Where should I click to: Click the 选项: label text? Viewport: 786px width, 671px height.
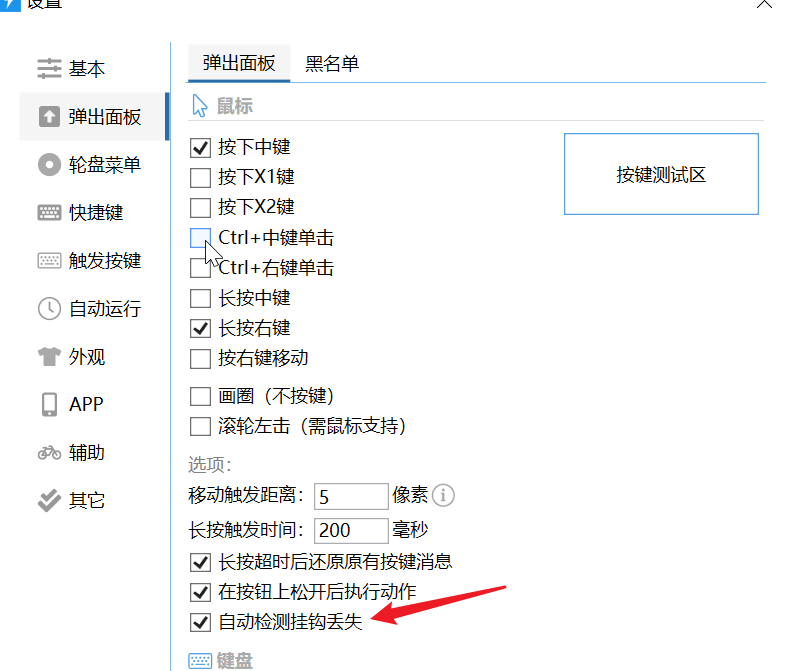pyautogui.click(x=210, y=465)
